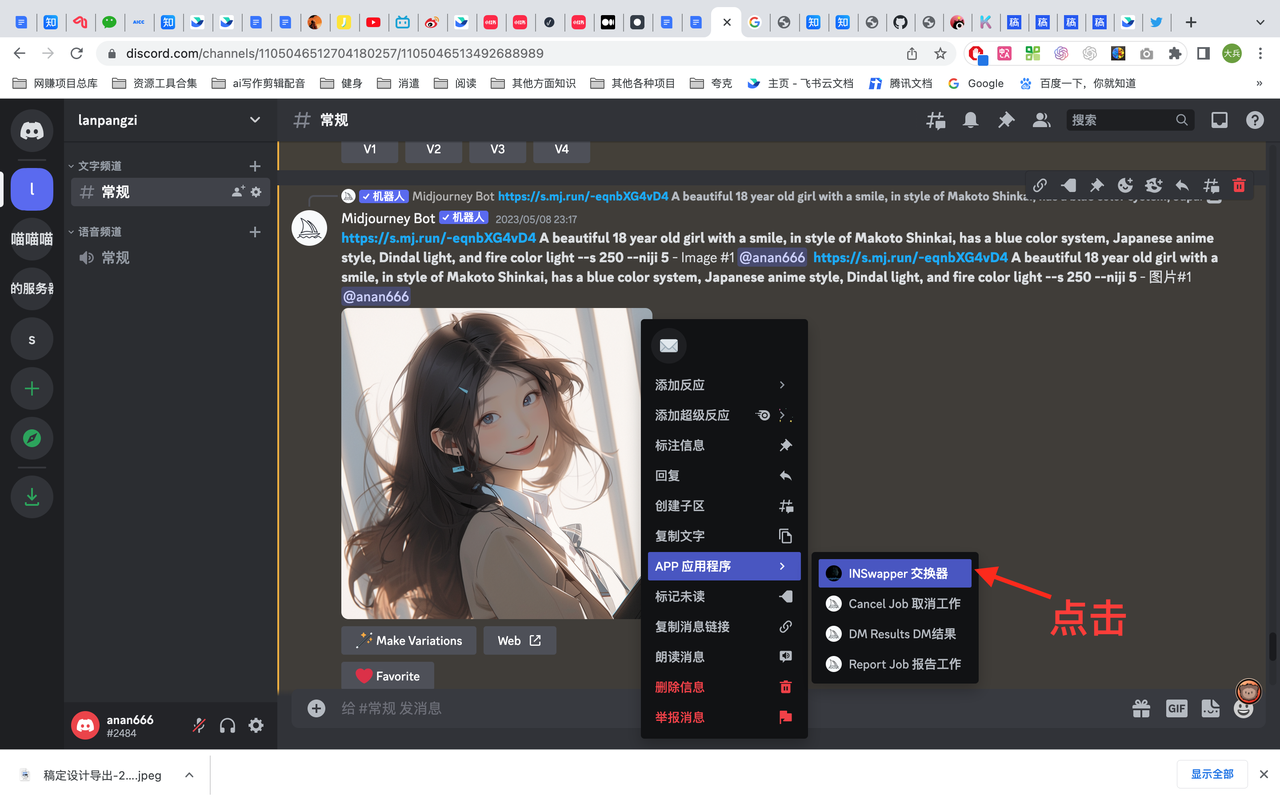Select 删除信息 in context menu

pos(724,687)
